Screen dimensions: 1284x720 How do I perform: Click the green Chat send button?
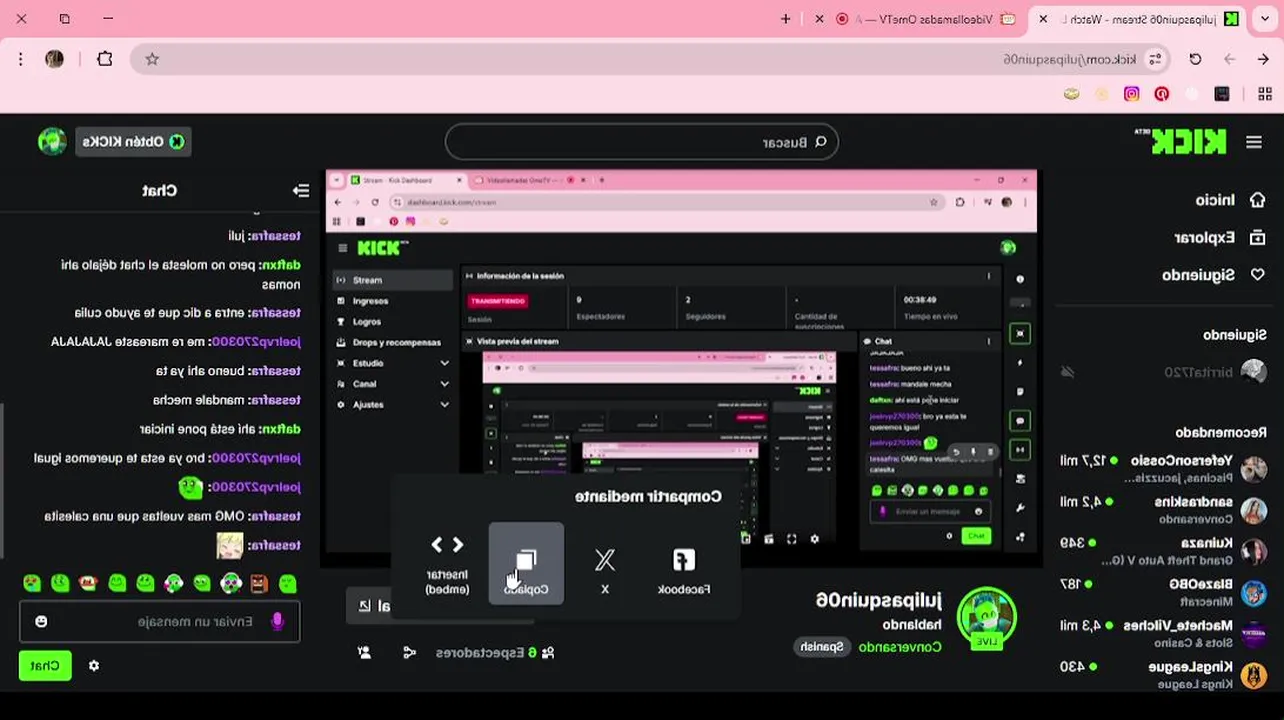pos(45,666)
